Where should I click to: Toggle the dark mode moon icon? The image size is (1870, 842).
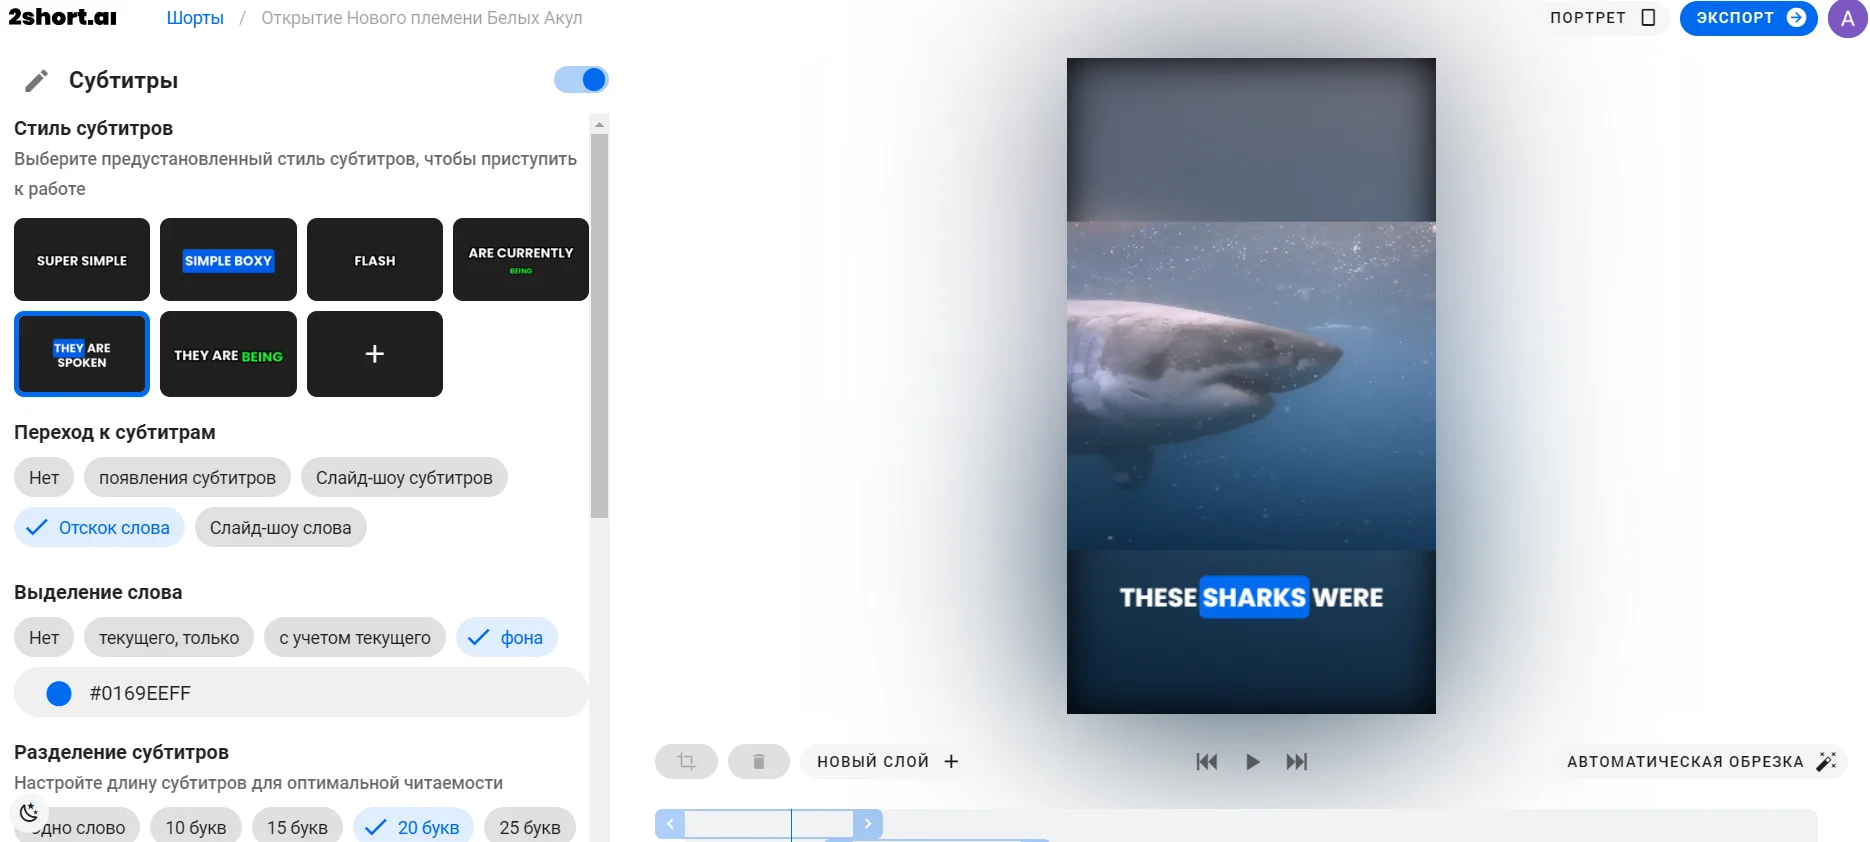(29, 813)
